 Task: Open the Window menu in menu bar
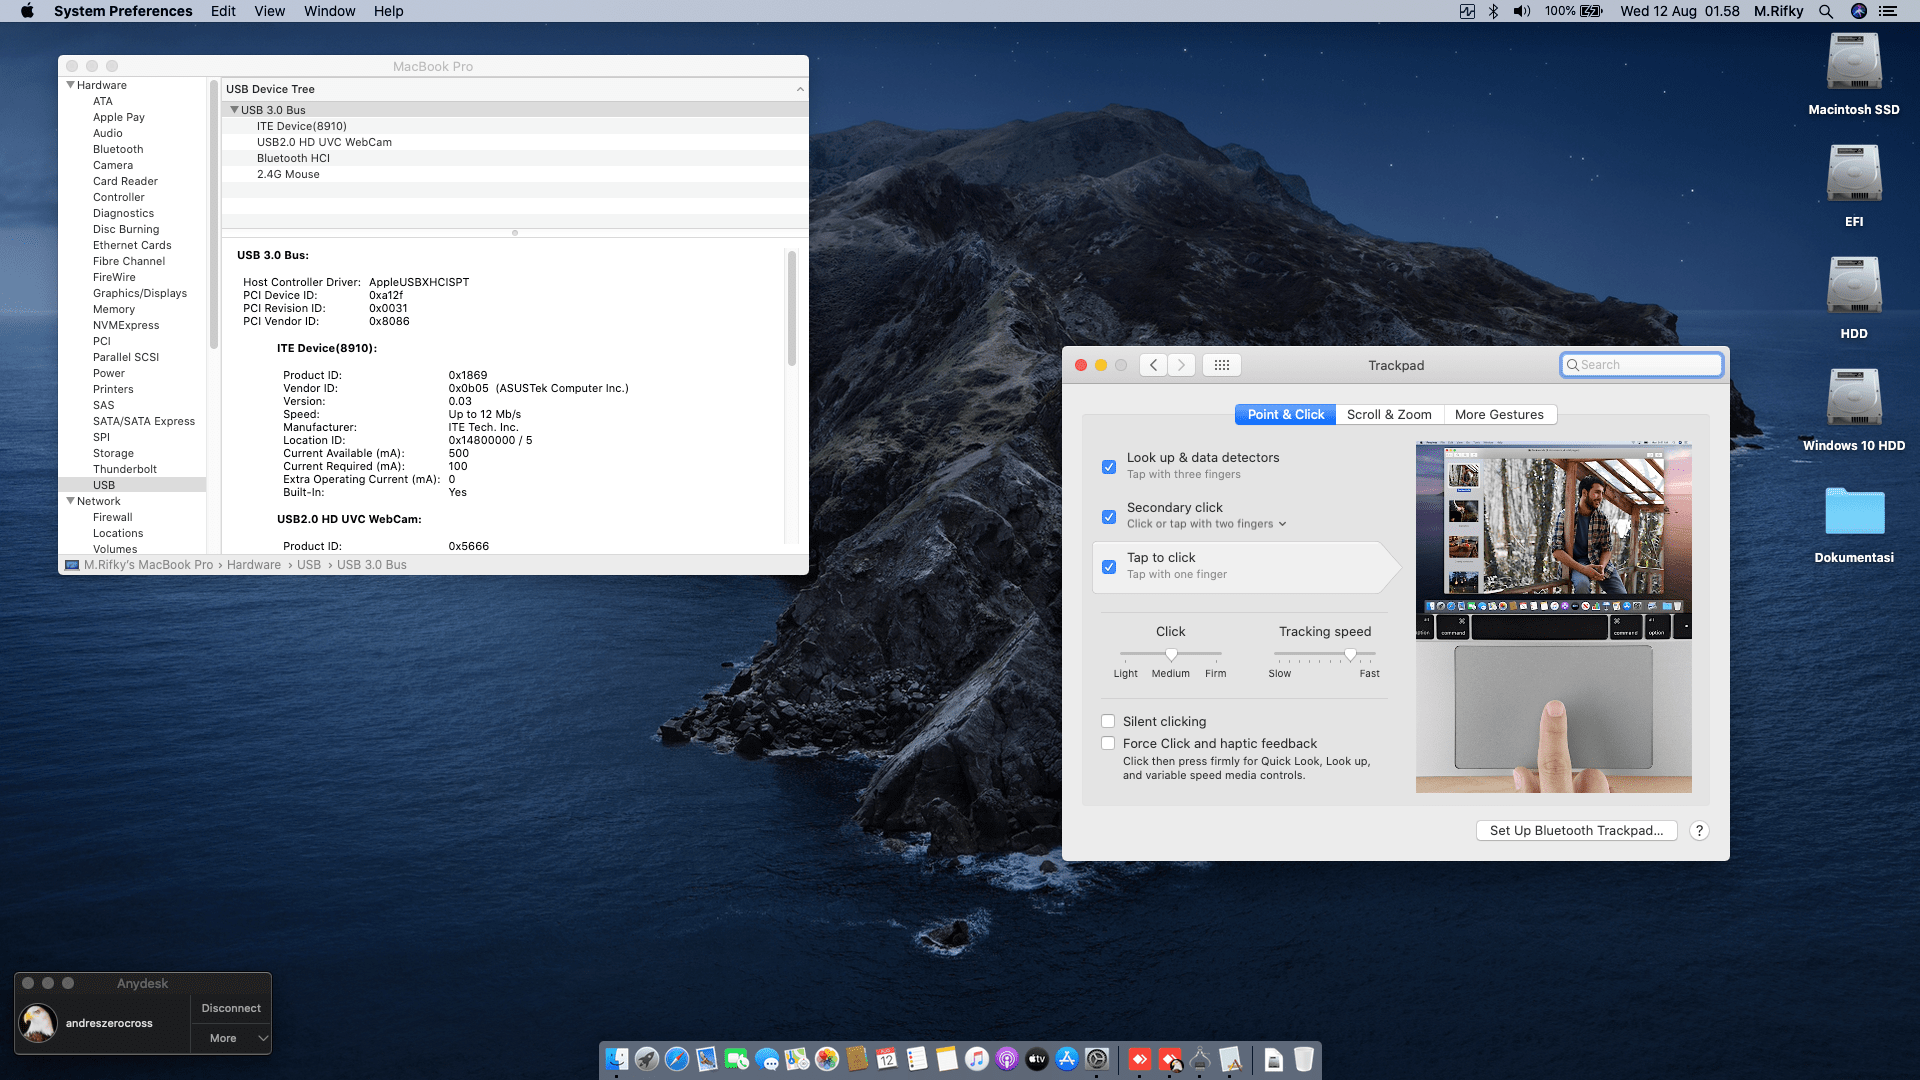[329, 11]
